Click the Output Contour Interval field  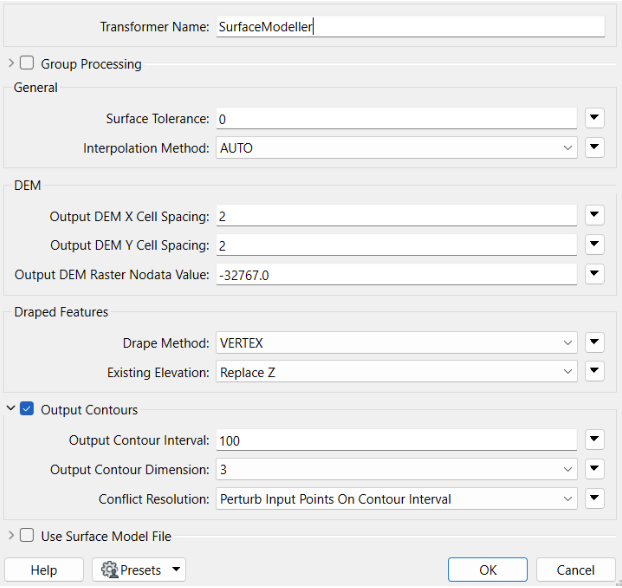click(396, 440)
